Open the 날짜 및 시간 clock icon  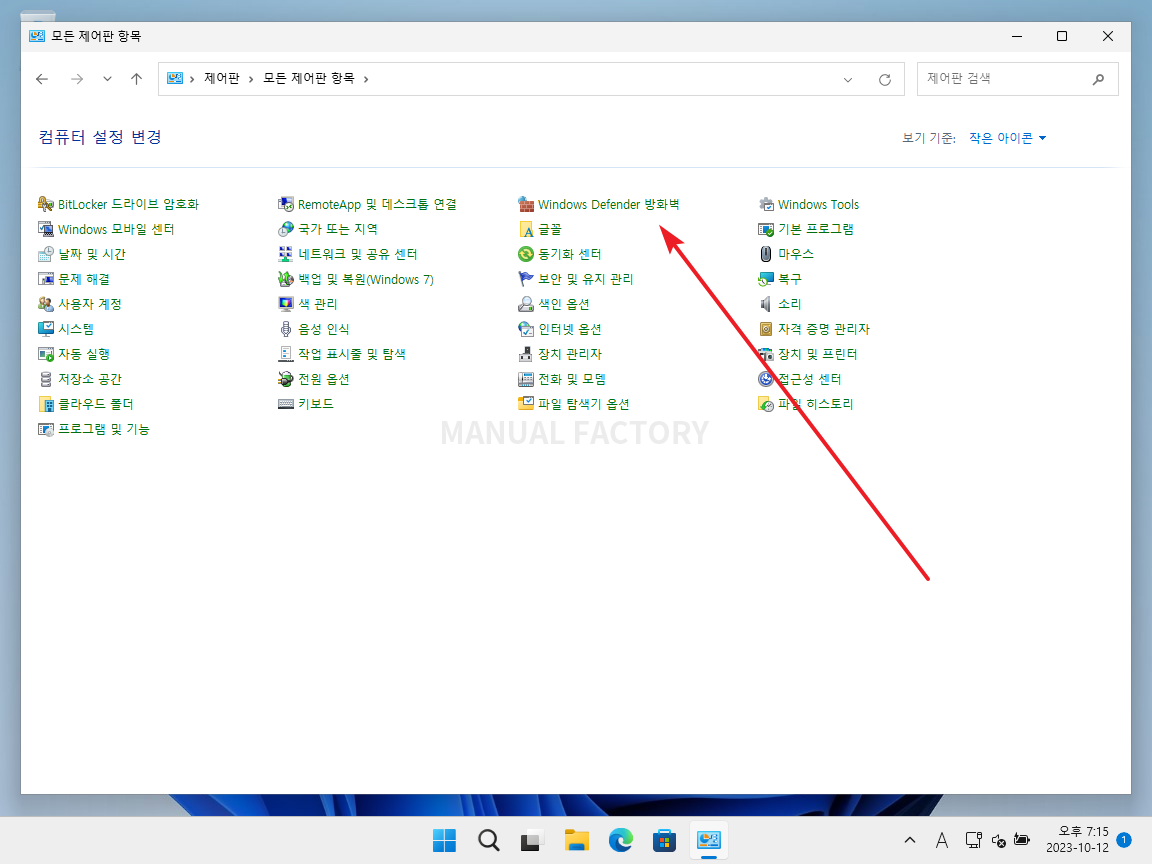46,254
